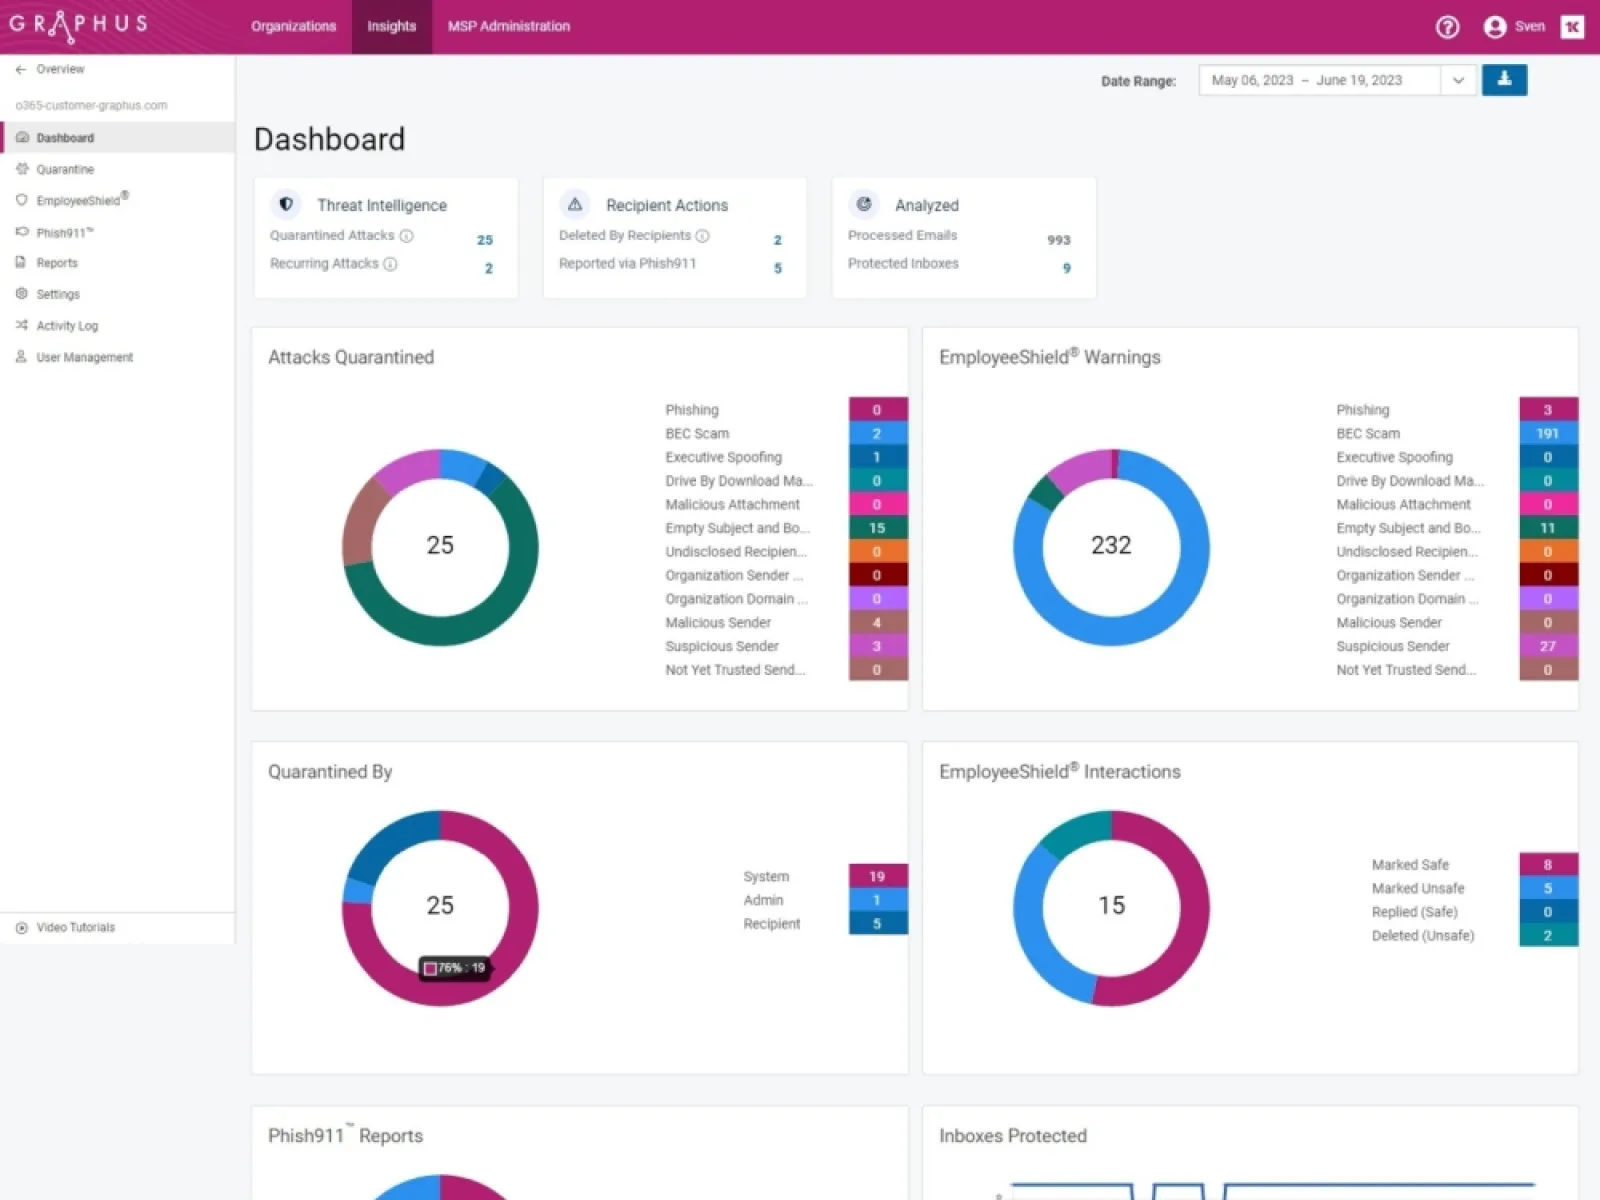
Task: Open the Kaseya K app icon
Action: [x=1572, y=27]
